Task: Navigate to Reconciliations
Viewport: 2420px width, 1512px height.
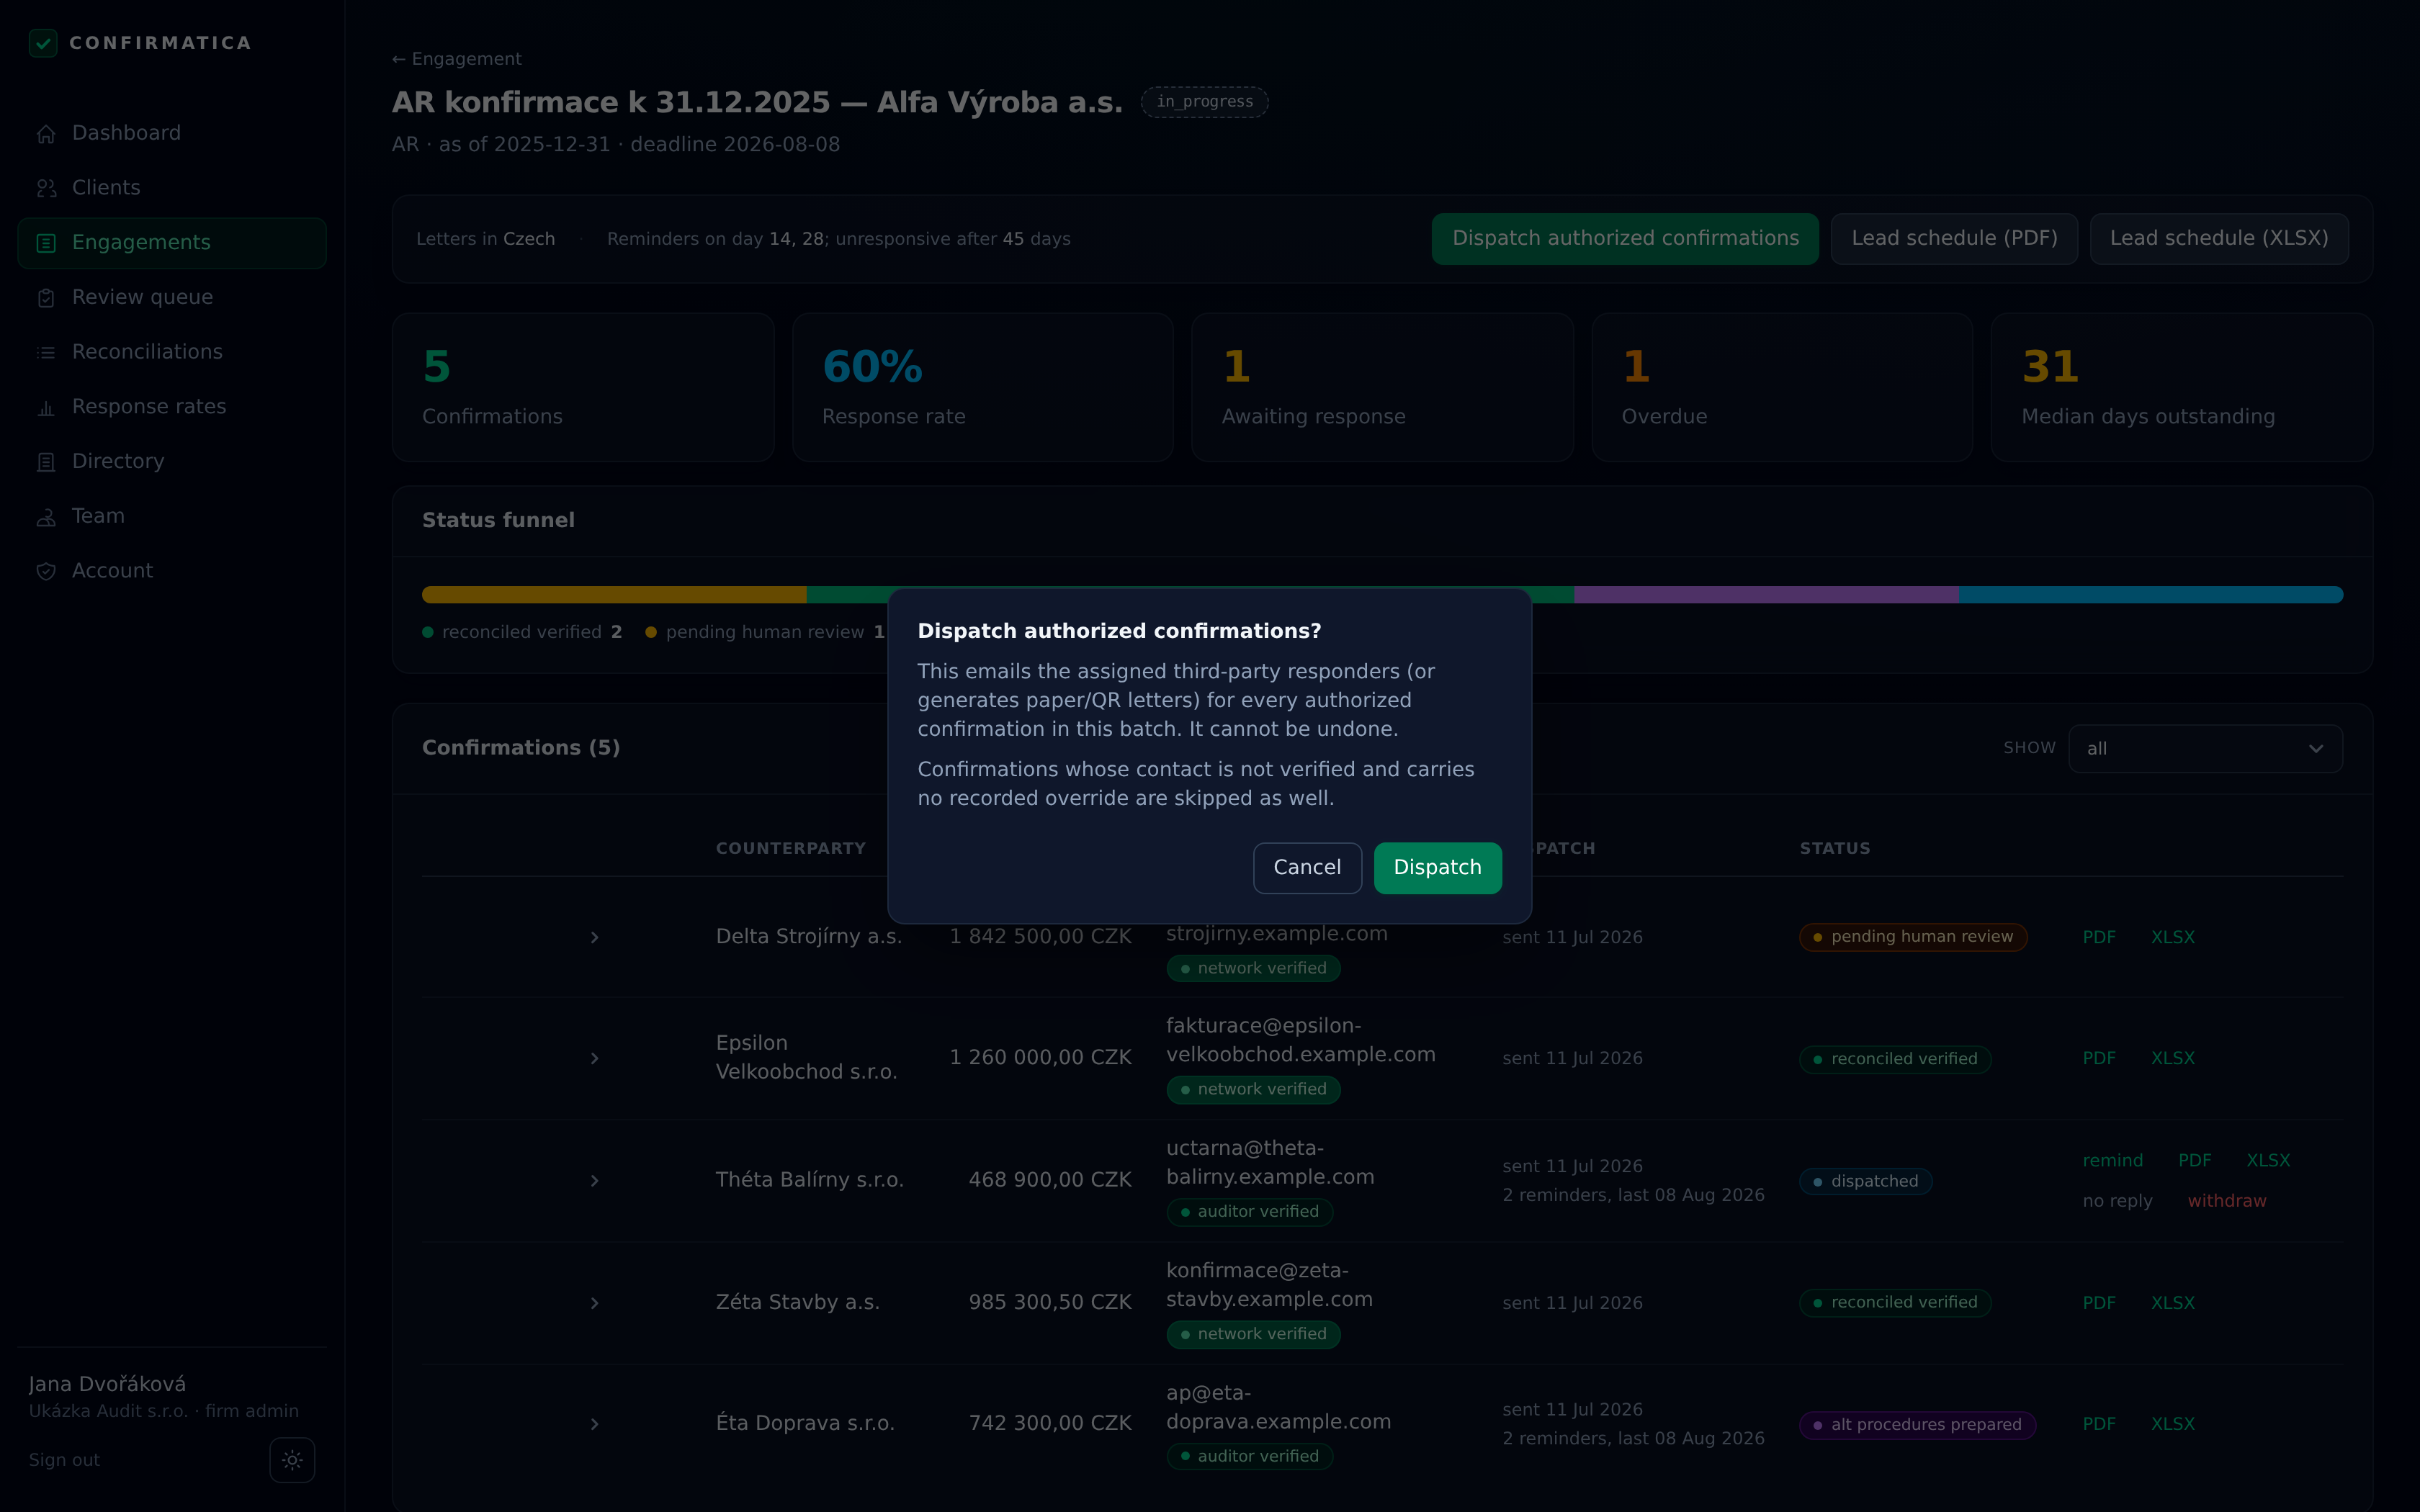Action: tap(172, 352)
